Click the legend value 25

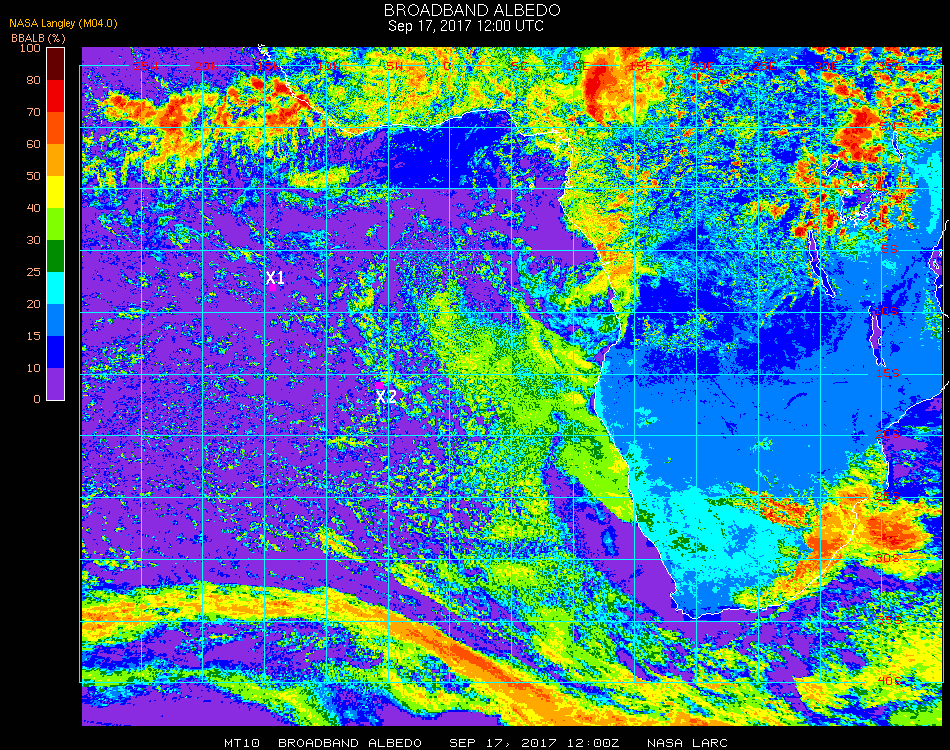33,272
